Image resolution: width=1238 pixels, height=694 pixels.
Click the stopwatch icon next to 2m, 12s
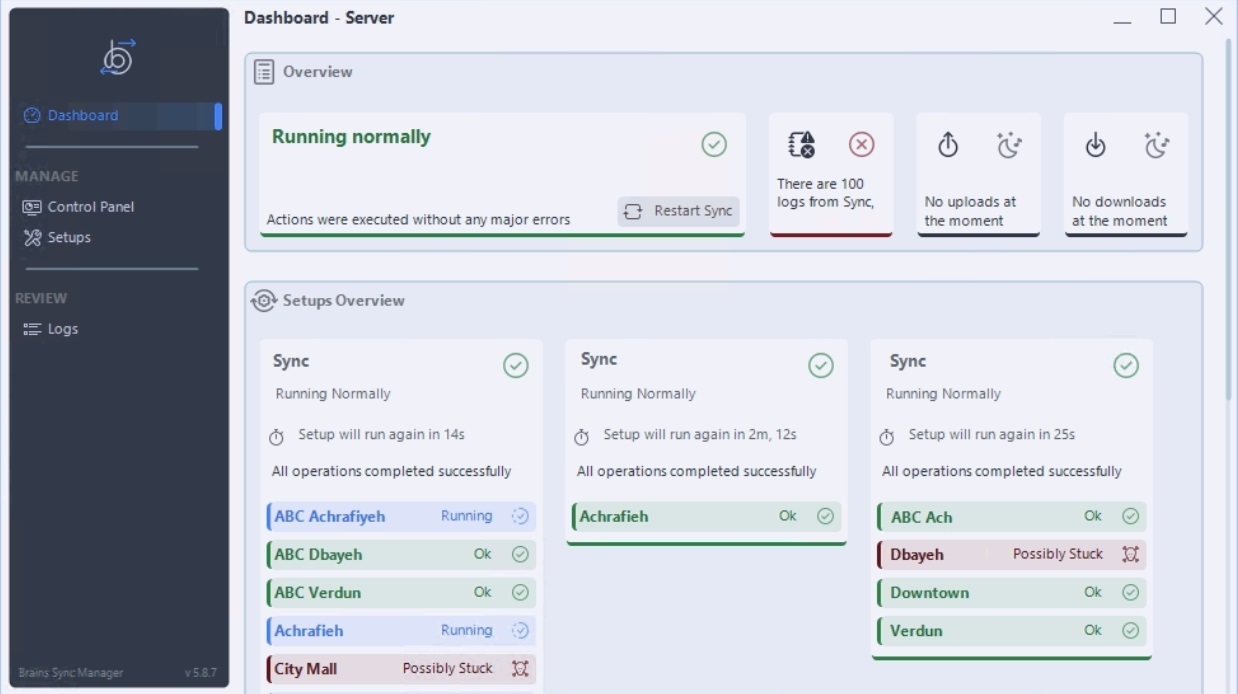point(582,437)
